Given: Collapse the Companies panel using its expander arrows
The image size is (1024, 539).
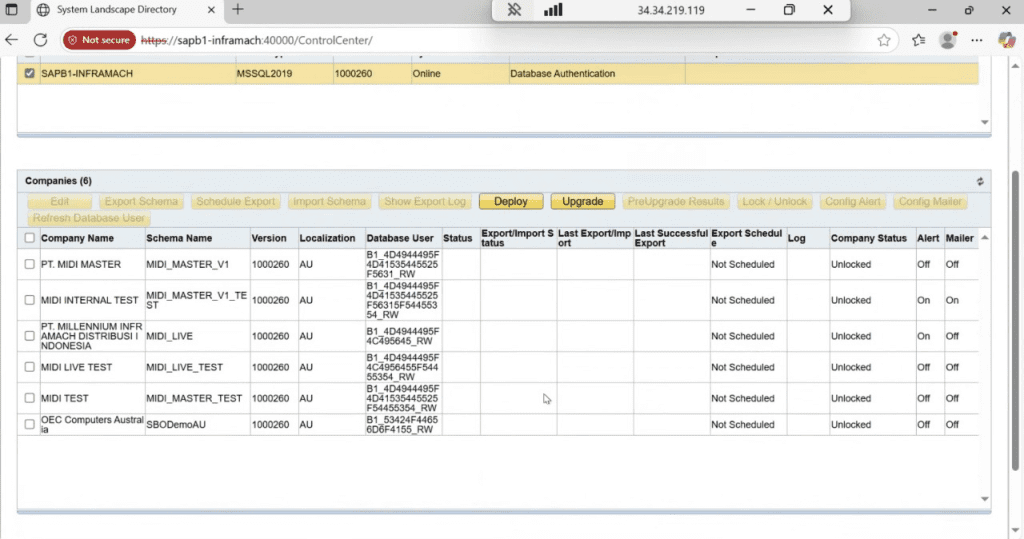Looking at the screenshot, I should 980,181.
